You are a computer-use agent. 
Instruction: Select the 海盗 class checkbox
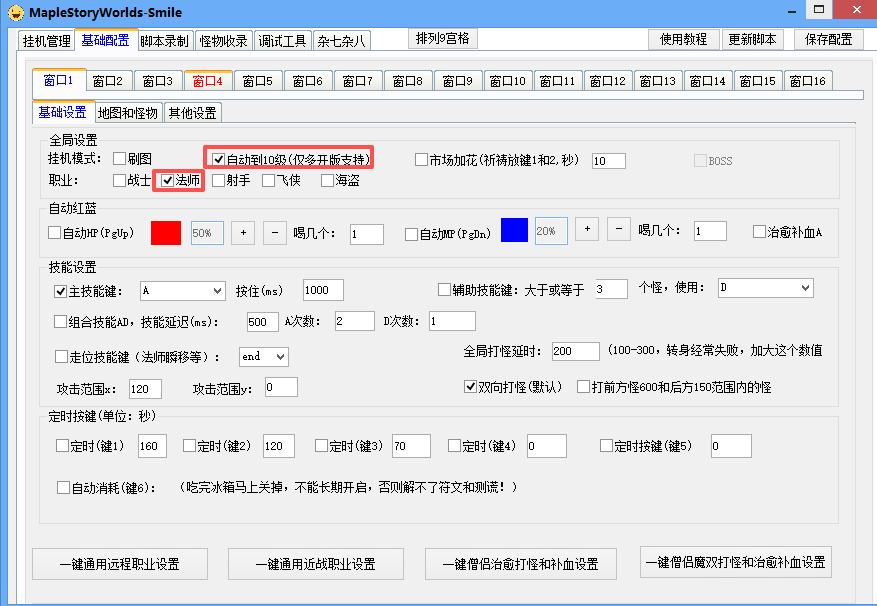327,180
